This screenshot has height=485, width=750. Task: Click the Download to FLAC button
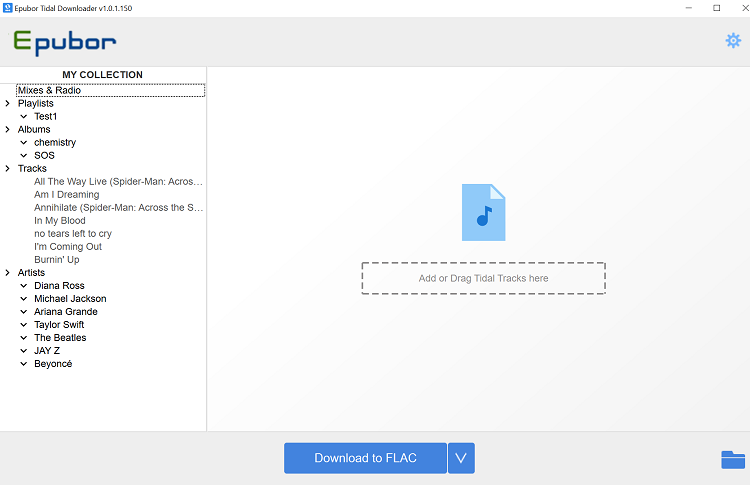pos(365,458)
